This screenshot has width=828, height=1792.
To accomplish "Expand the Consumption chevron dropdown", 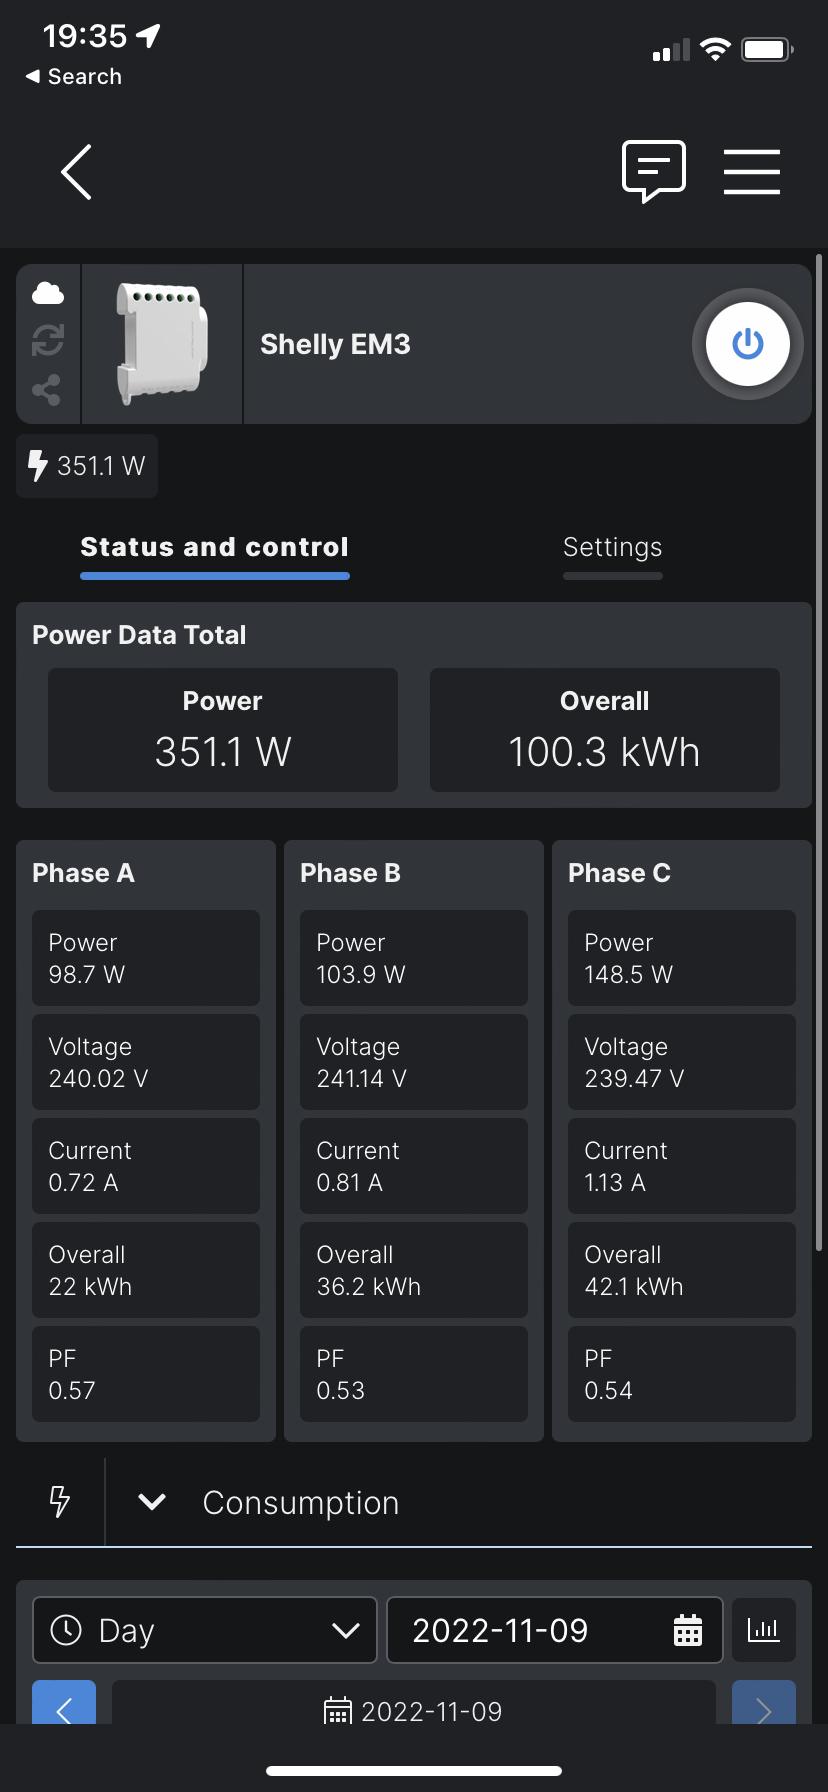I will pos(152,1501).
